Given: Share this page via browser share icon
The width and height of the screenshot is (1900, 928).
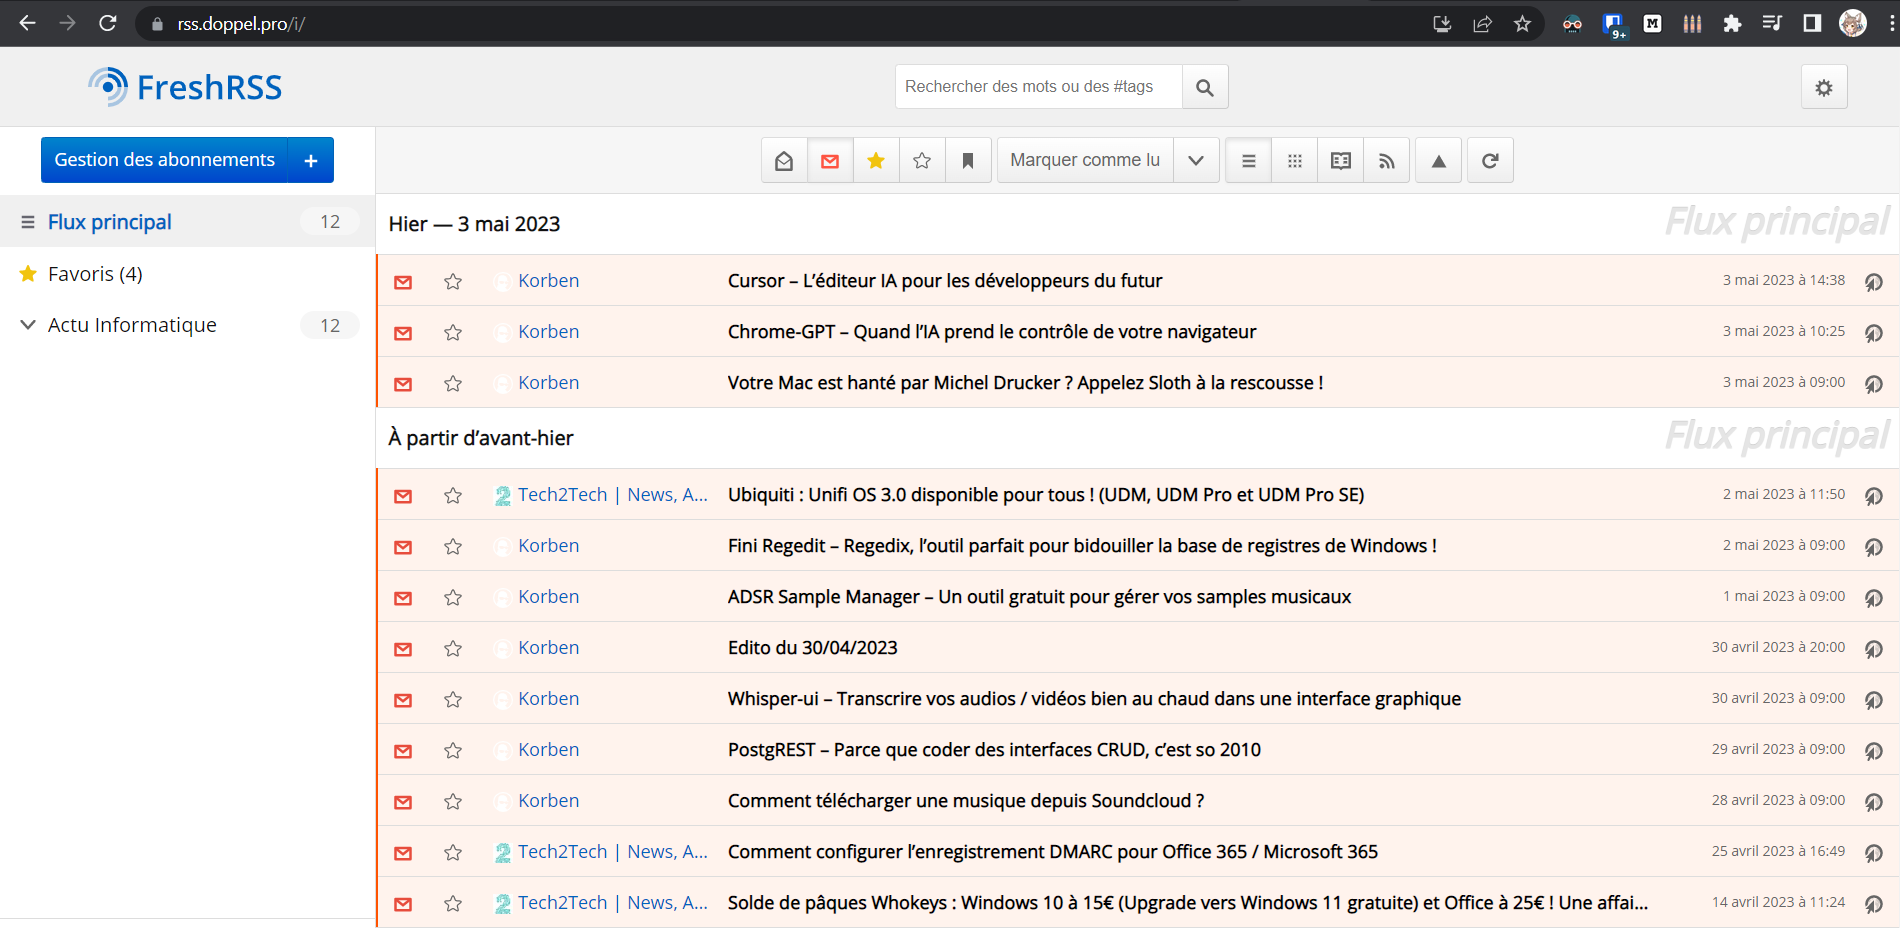Looking at the screenshot, I should click(x=1482, y=24).
